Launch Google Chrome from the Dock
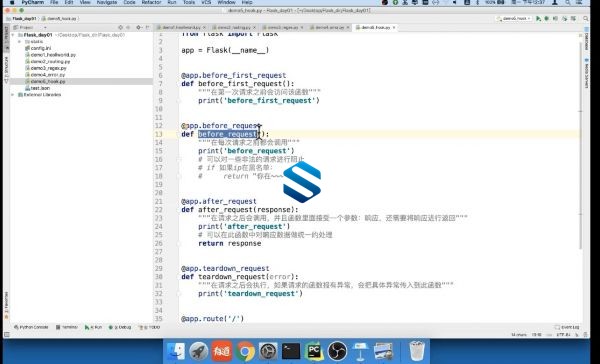The image size is (600, 364). [x=245, y=351]
